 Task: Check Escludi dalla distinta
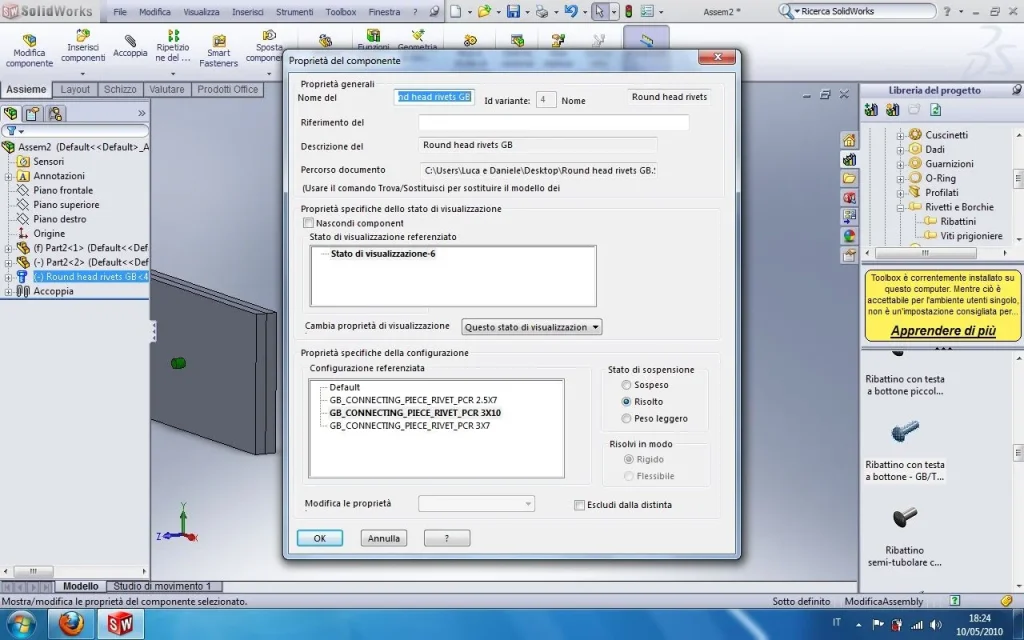(x=579, y=505)
